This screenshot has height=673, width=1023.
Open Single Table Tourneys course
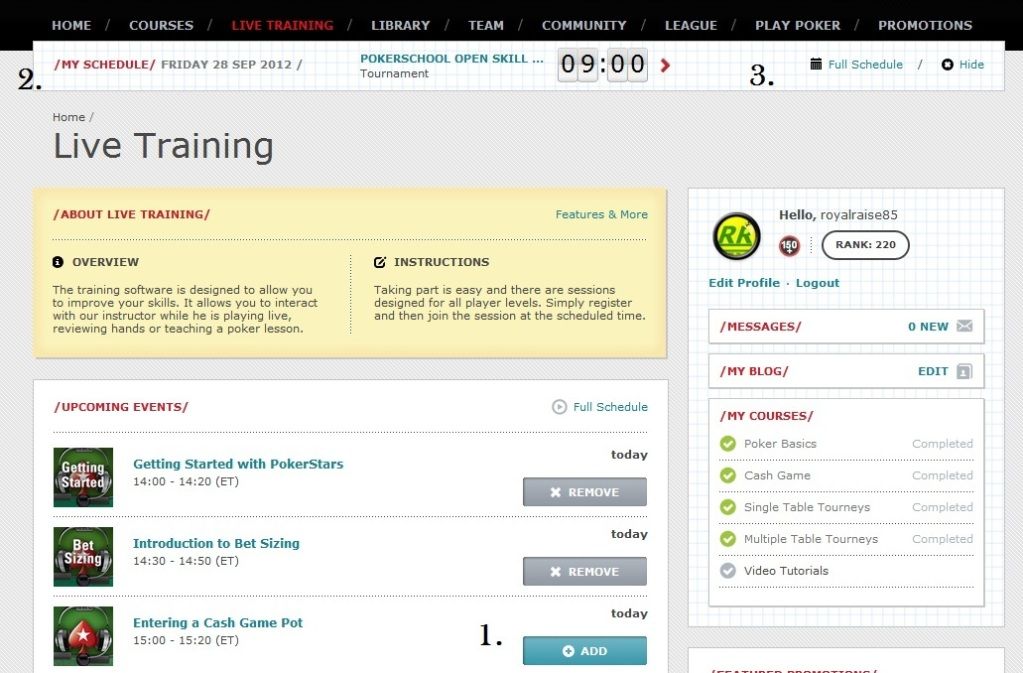coord(806,507)
